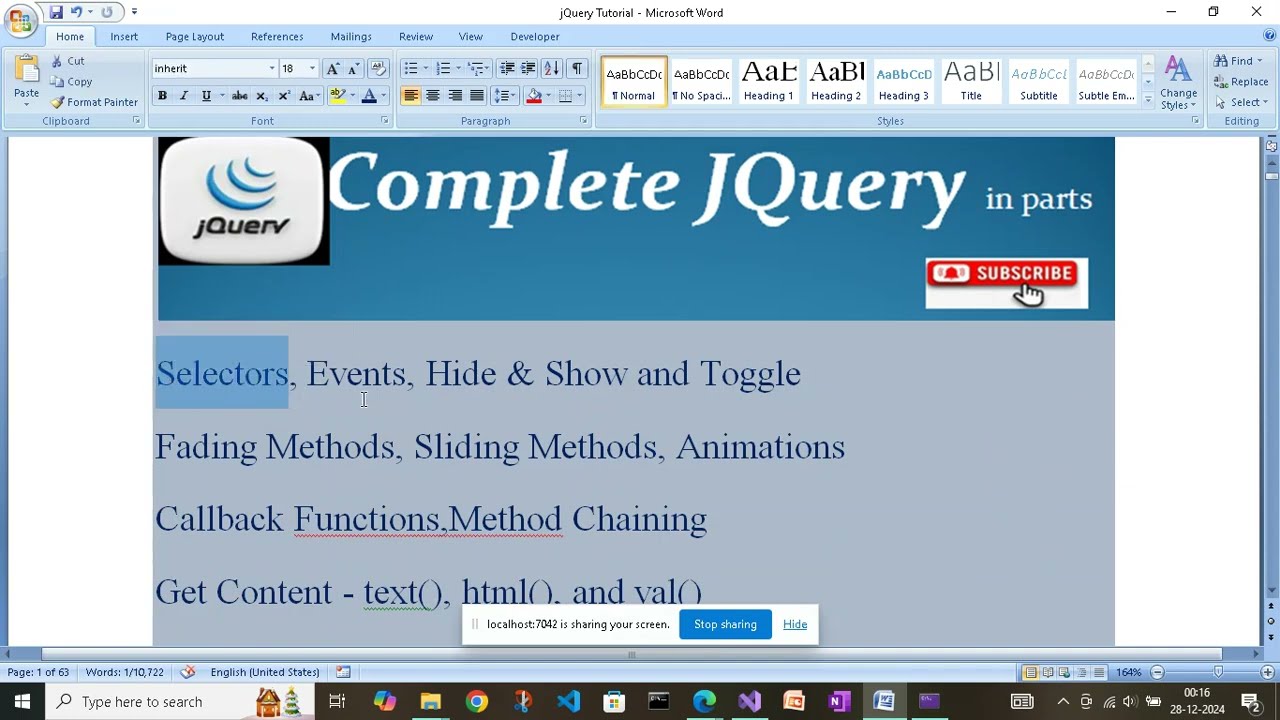
Task: Apply the Heading 1 style
Action: pos(769,81)
